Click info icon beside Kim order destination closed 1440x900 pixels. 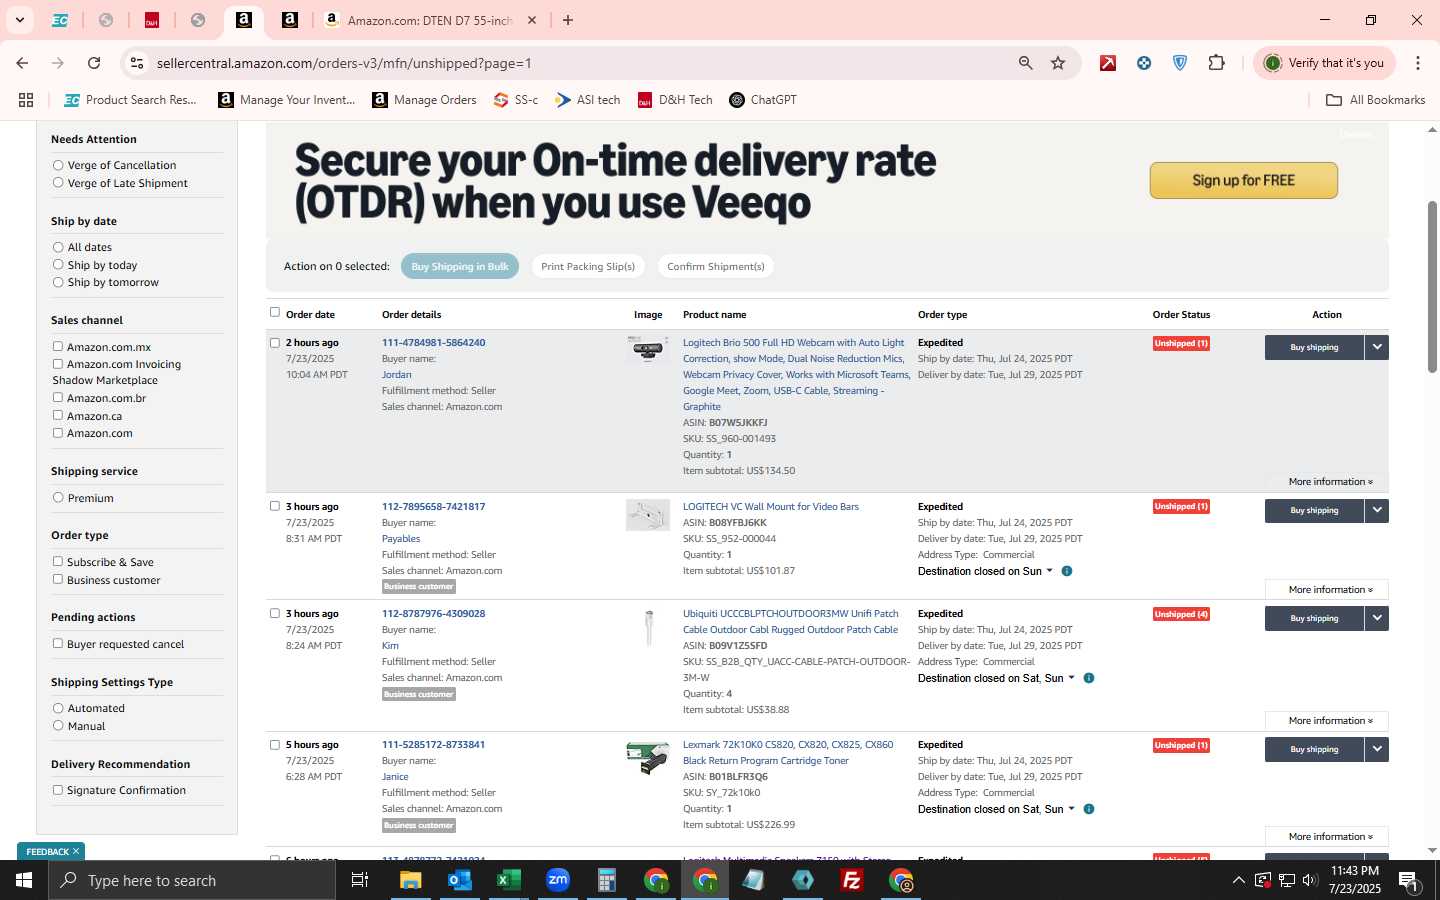coord(1089,678)
